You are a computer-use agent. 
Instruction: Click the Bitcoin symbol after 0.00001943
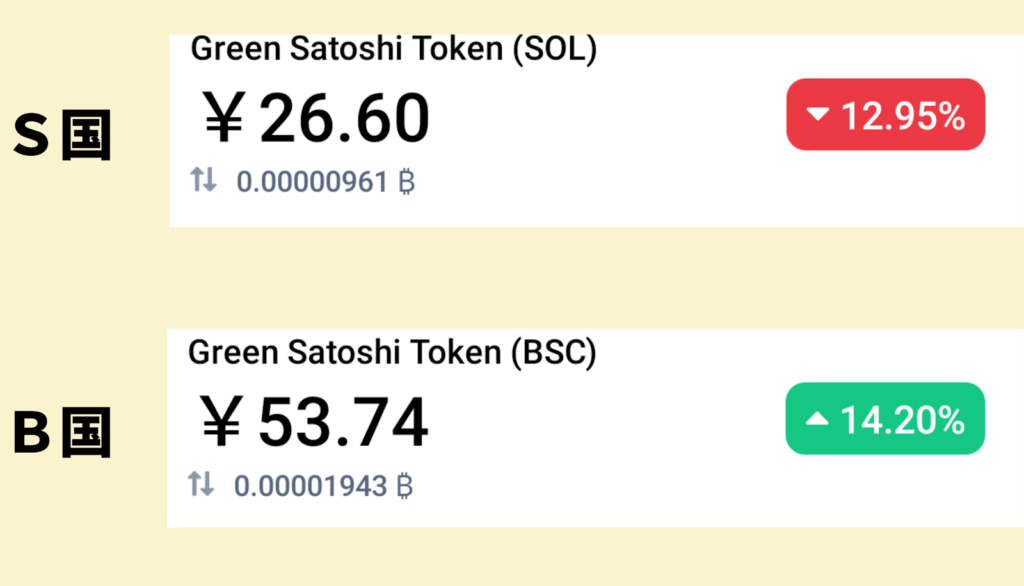tap(404, 487)
